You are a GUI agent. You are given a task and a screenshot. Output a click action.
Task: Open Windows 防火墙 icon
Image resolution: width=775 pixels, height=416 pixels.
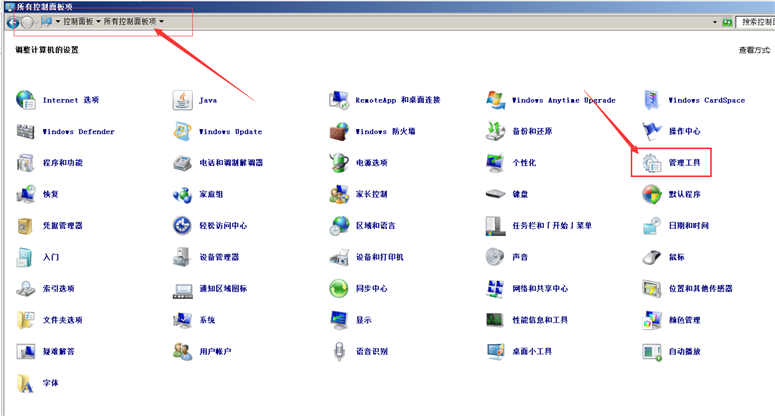pos(339,131)
